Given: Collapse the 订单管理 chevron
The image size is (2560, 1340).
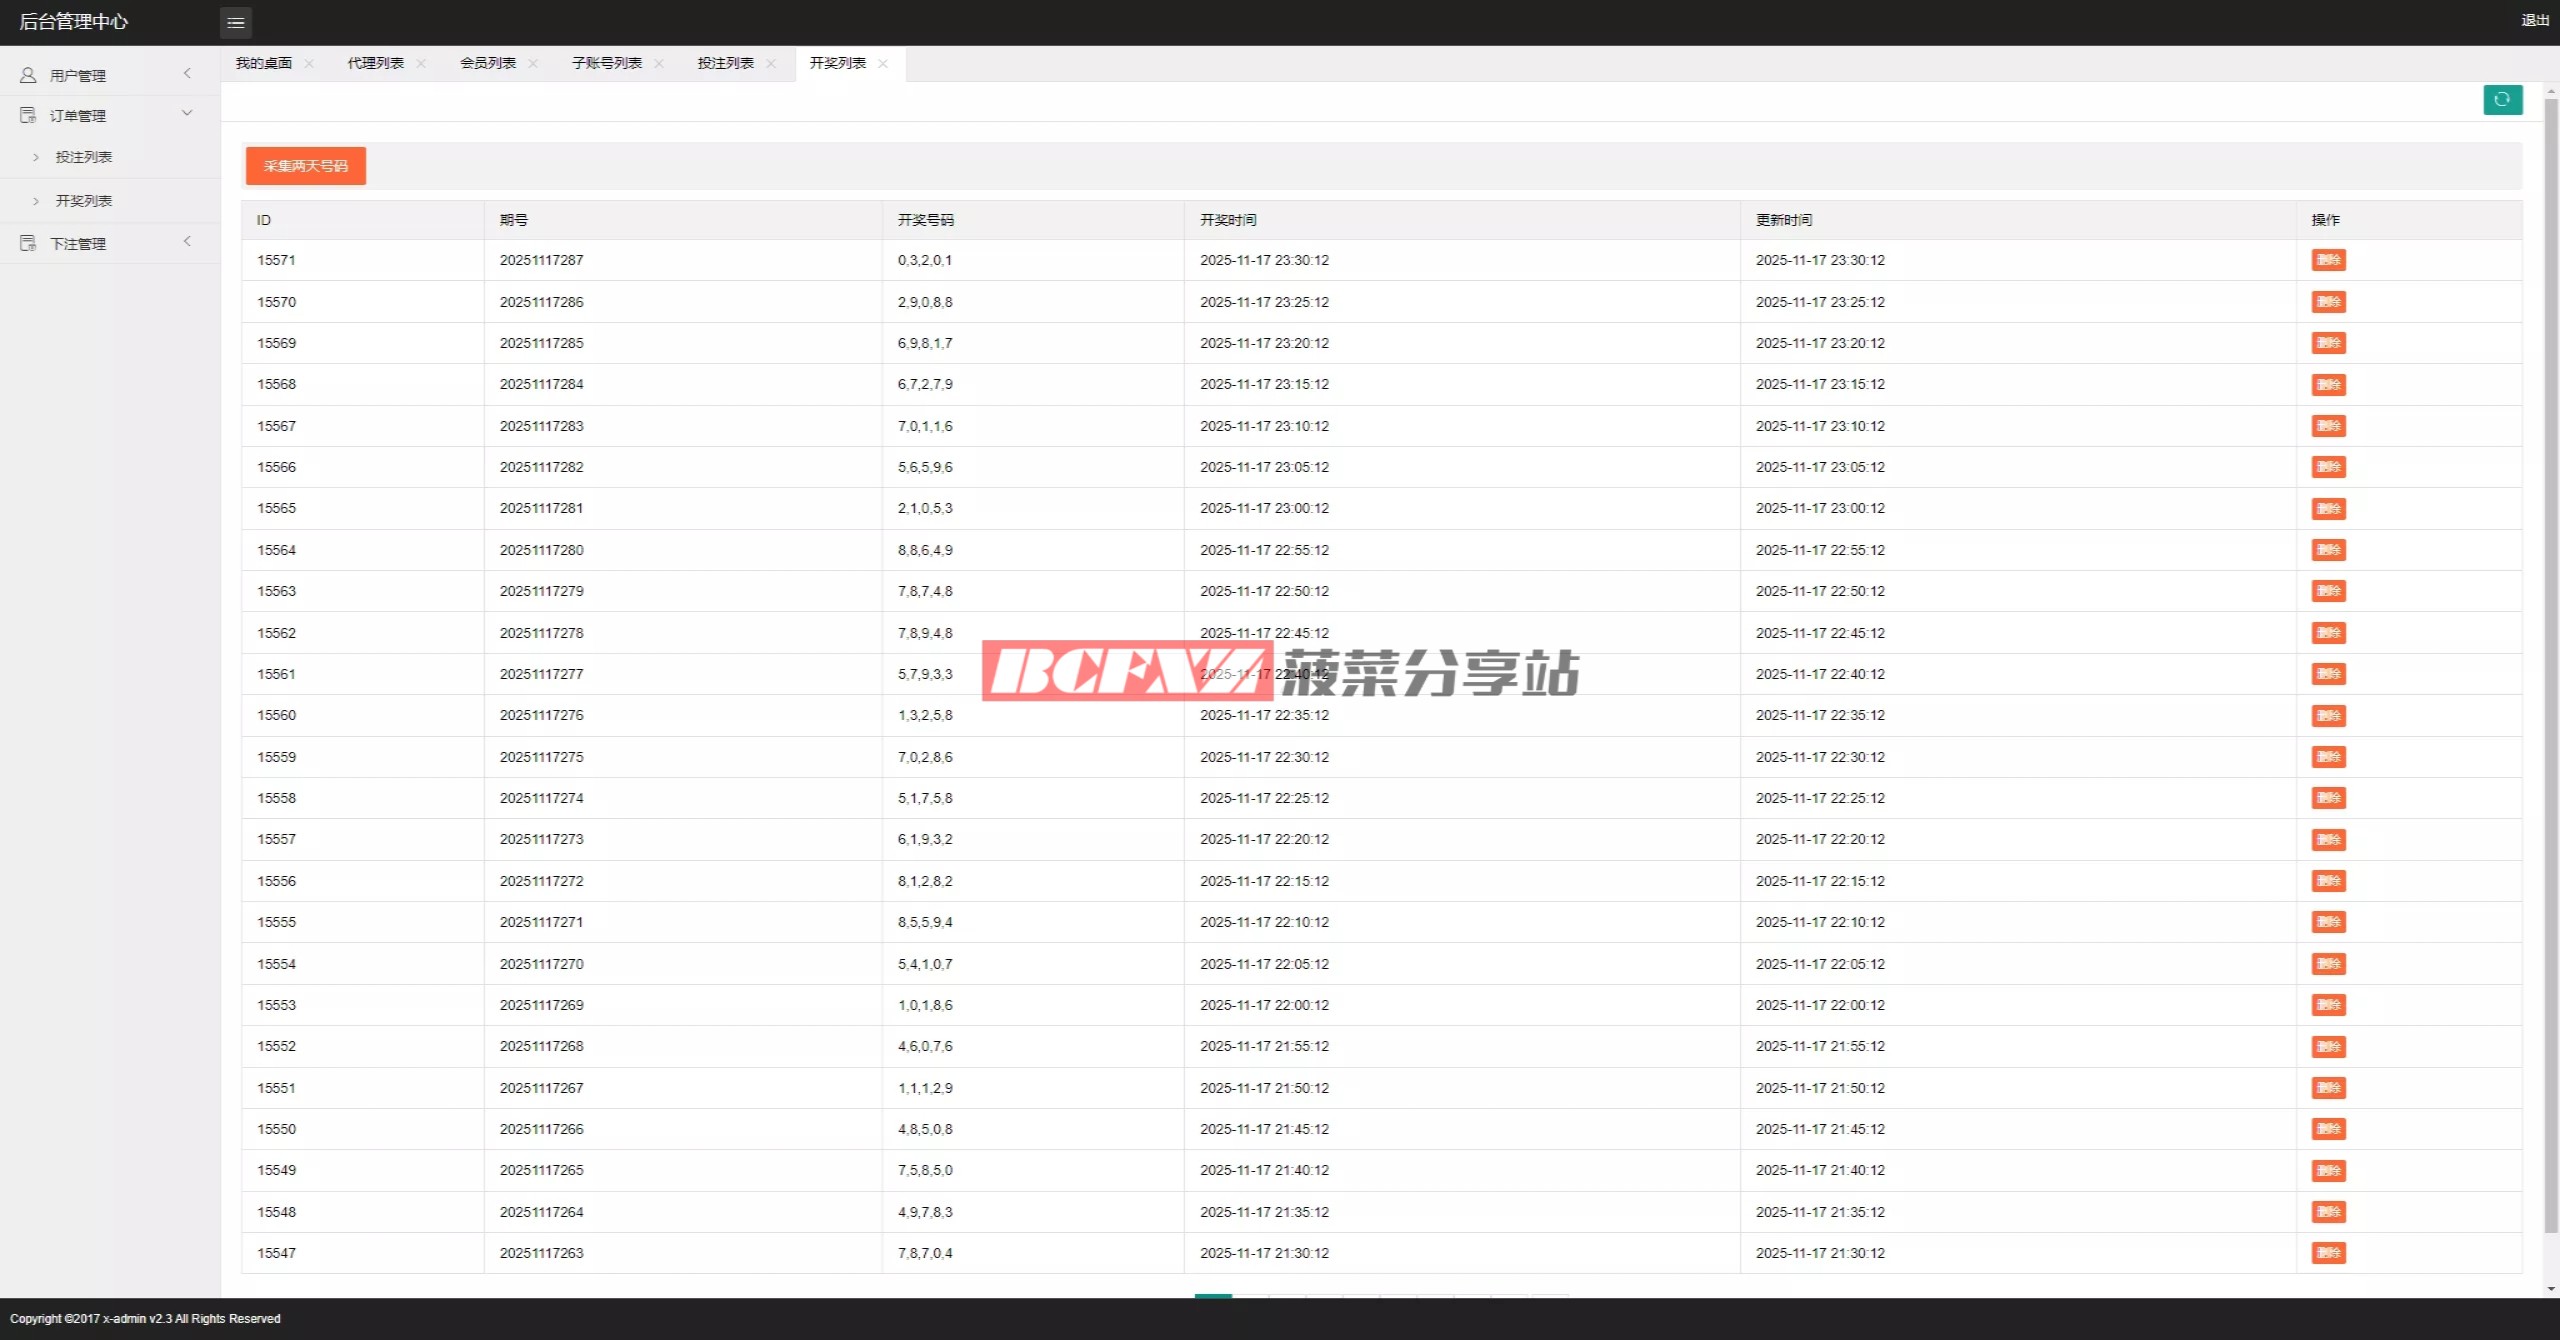Looking at the screenshot, I should pos(187,113).
